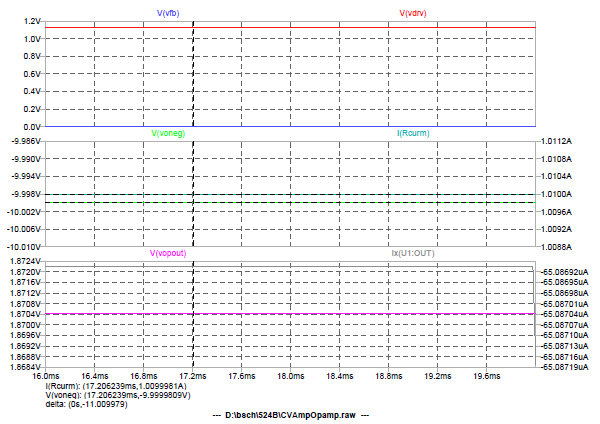Viewport: 600px width, 424px height.
Task: Click the I(Rcurm) cursor readout line
Action: point(116,386)
